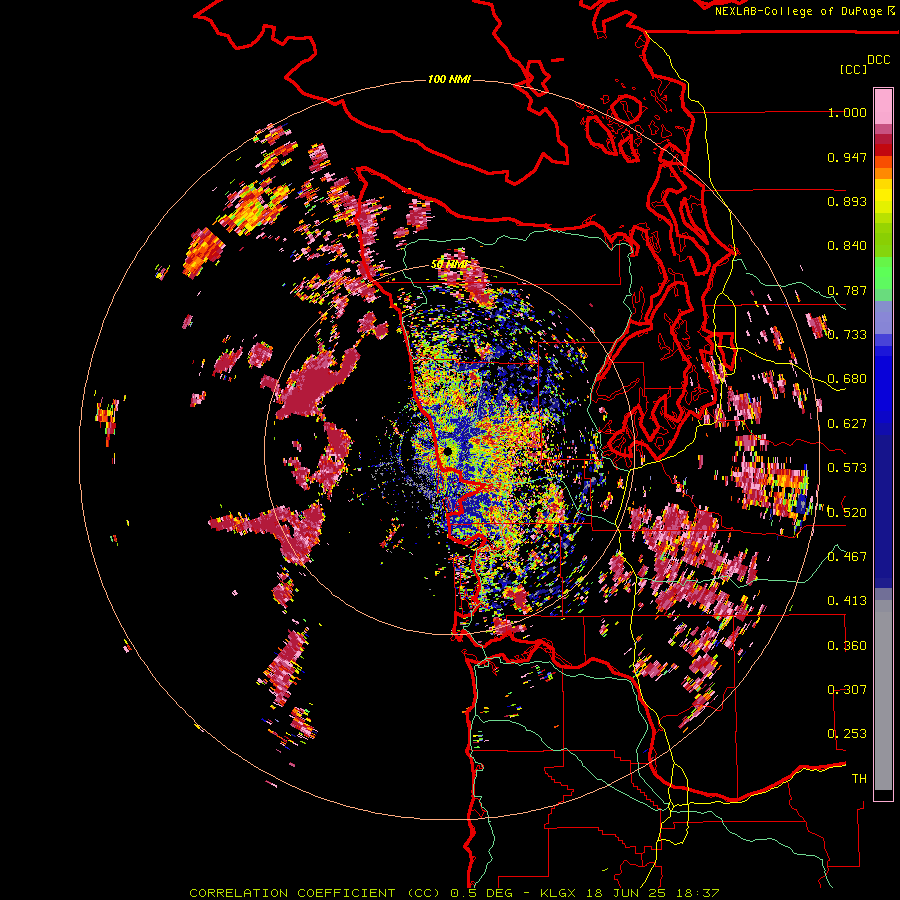Click the 0.520 color scale value
This screenshot has height=900, width=900.
click(847, 513)
